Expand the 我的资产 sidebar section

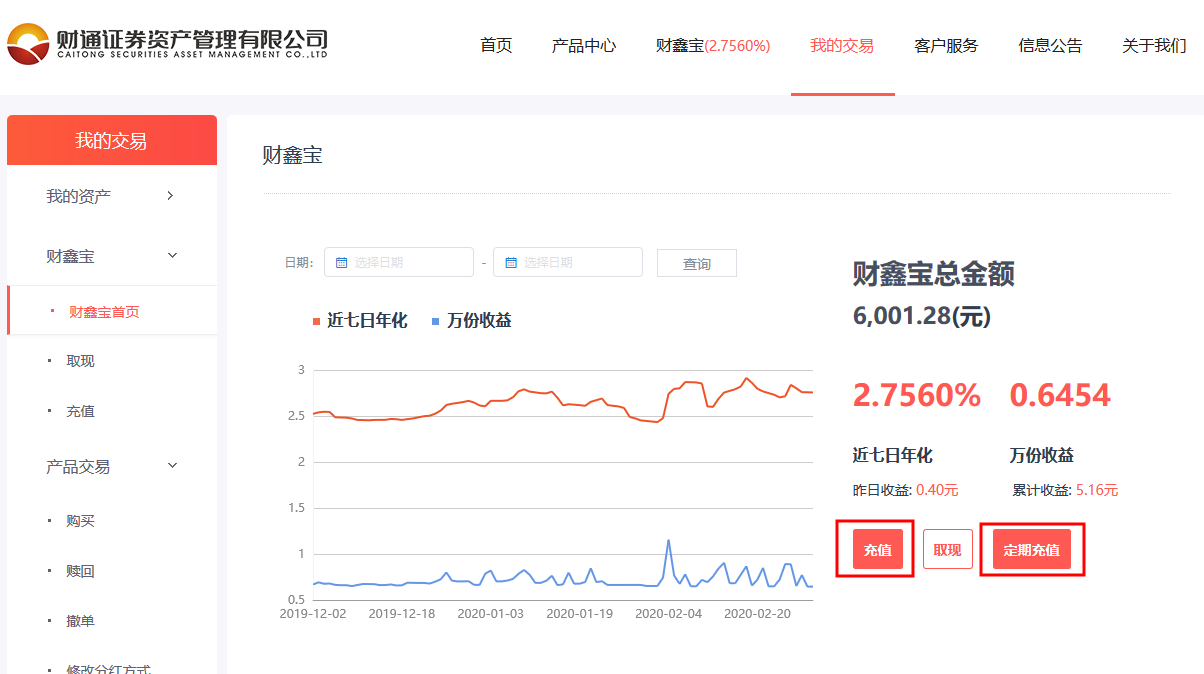(x=112, y=196)
